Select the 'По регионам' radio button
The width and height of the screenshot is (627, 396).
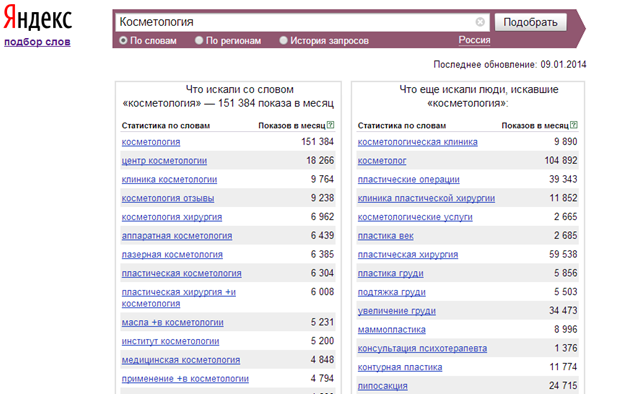199,40
